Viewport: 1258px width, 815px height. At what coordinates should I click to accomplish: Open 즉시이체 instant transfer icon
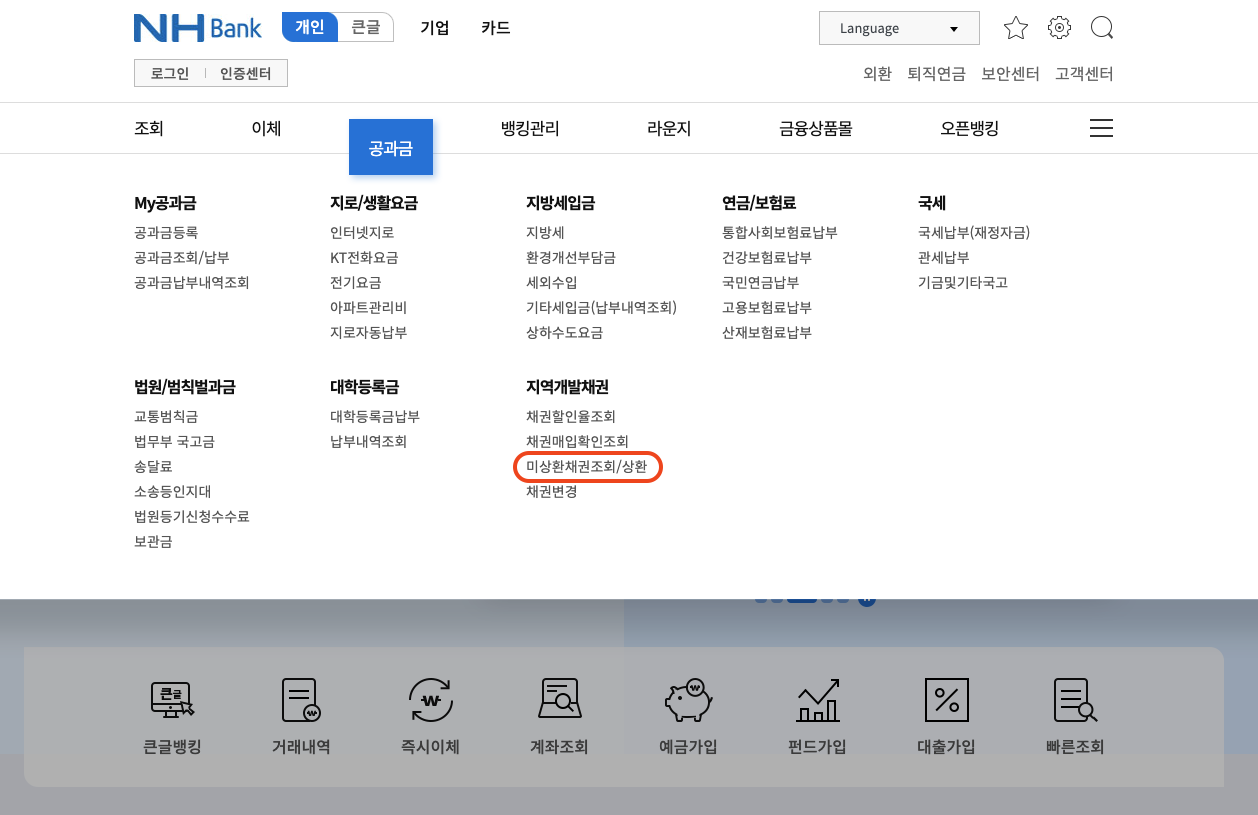tap(429, 714)
